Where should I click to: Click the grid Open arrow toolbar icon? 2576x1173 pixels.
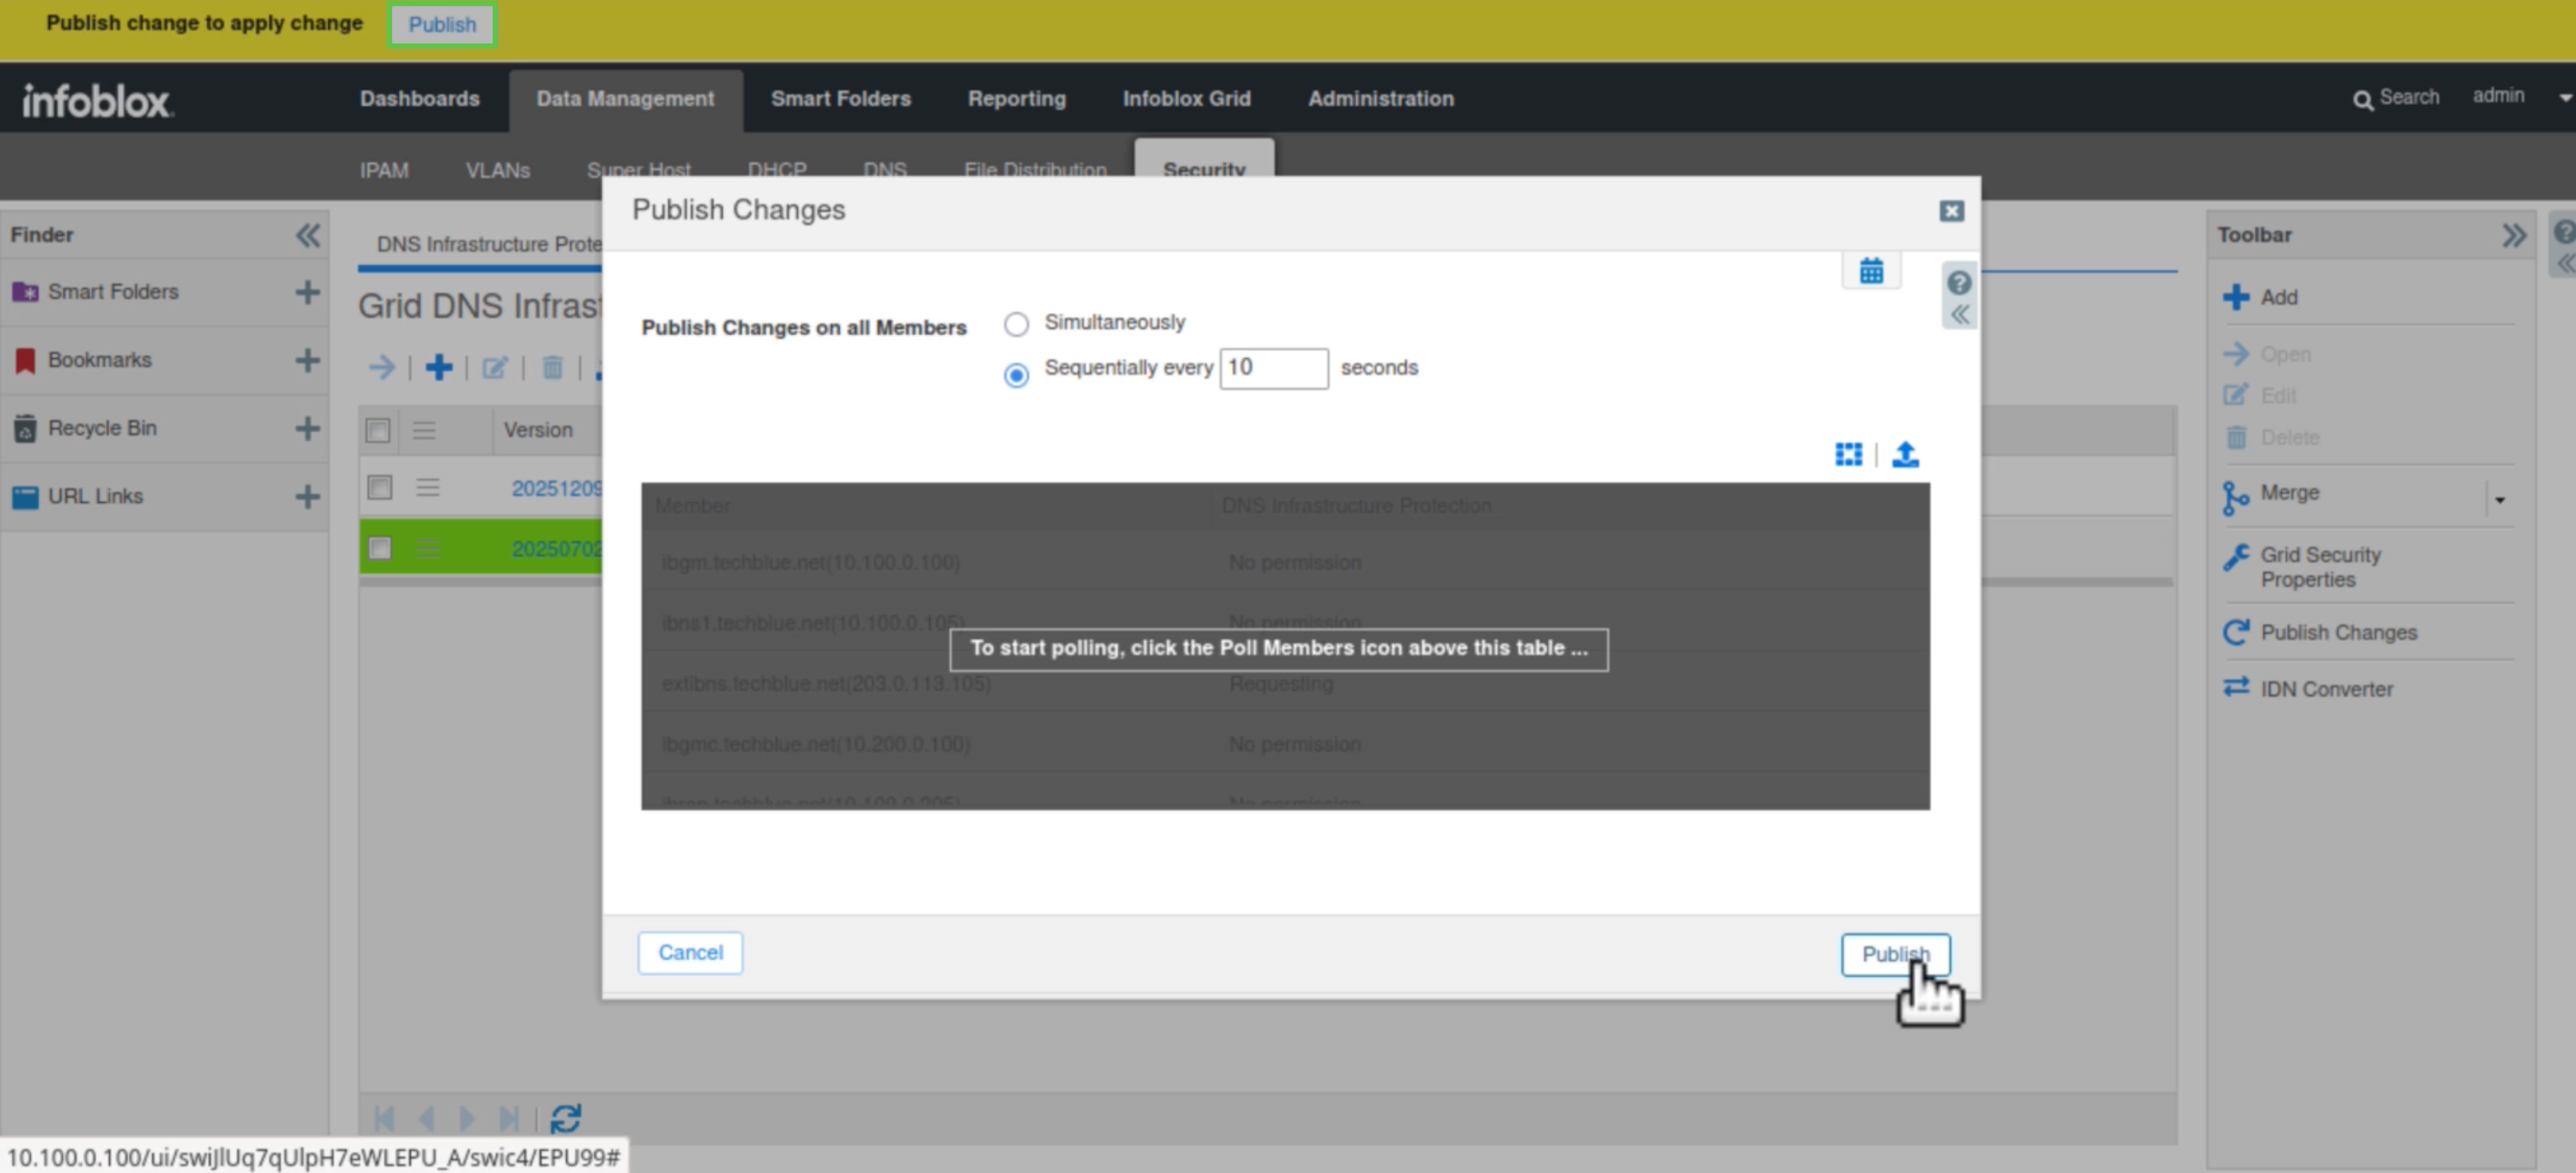(x=381, y=367)
